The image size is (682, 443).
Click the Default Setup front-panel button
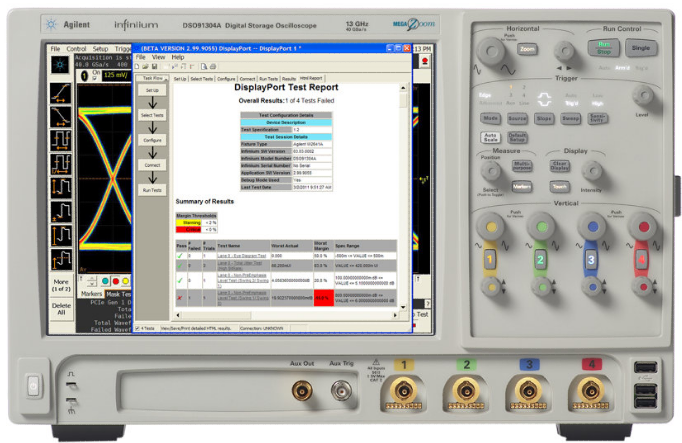click(x=517, y=137)
